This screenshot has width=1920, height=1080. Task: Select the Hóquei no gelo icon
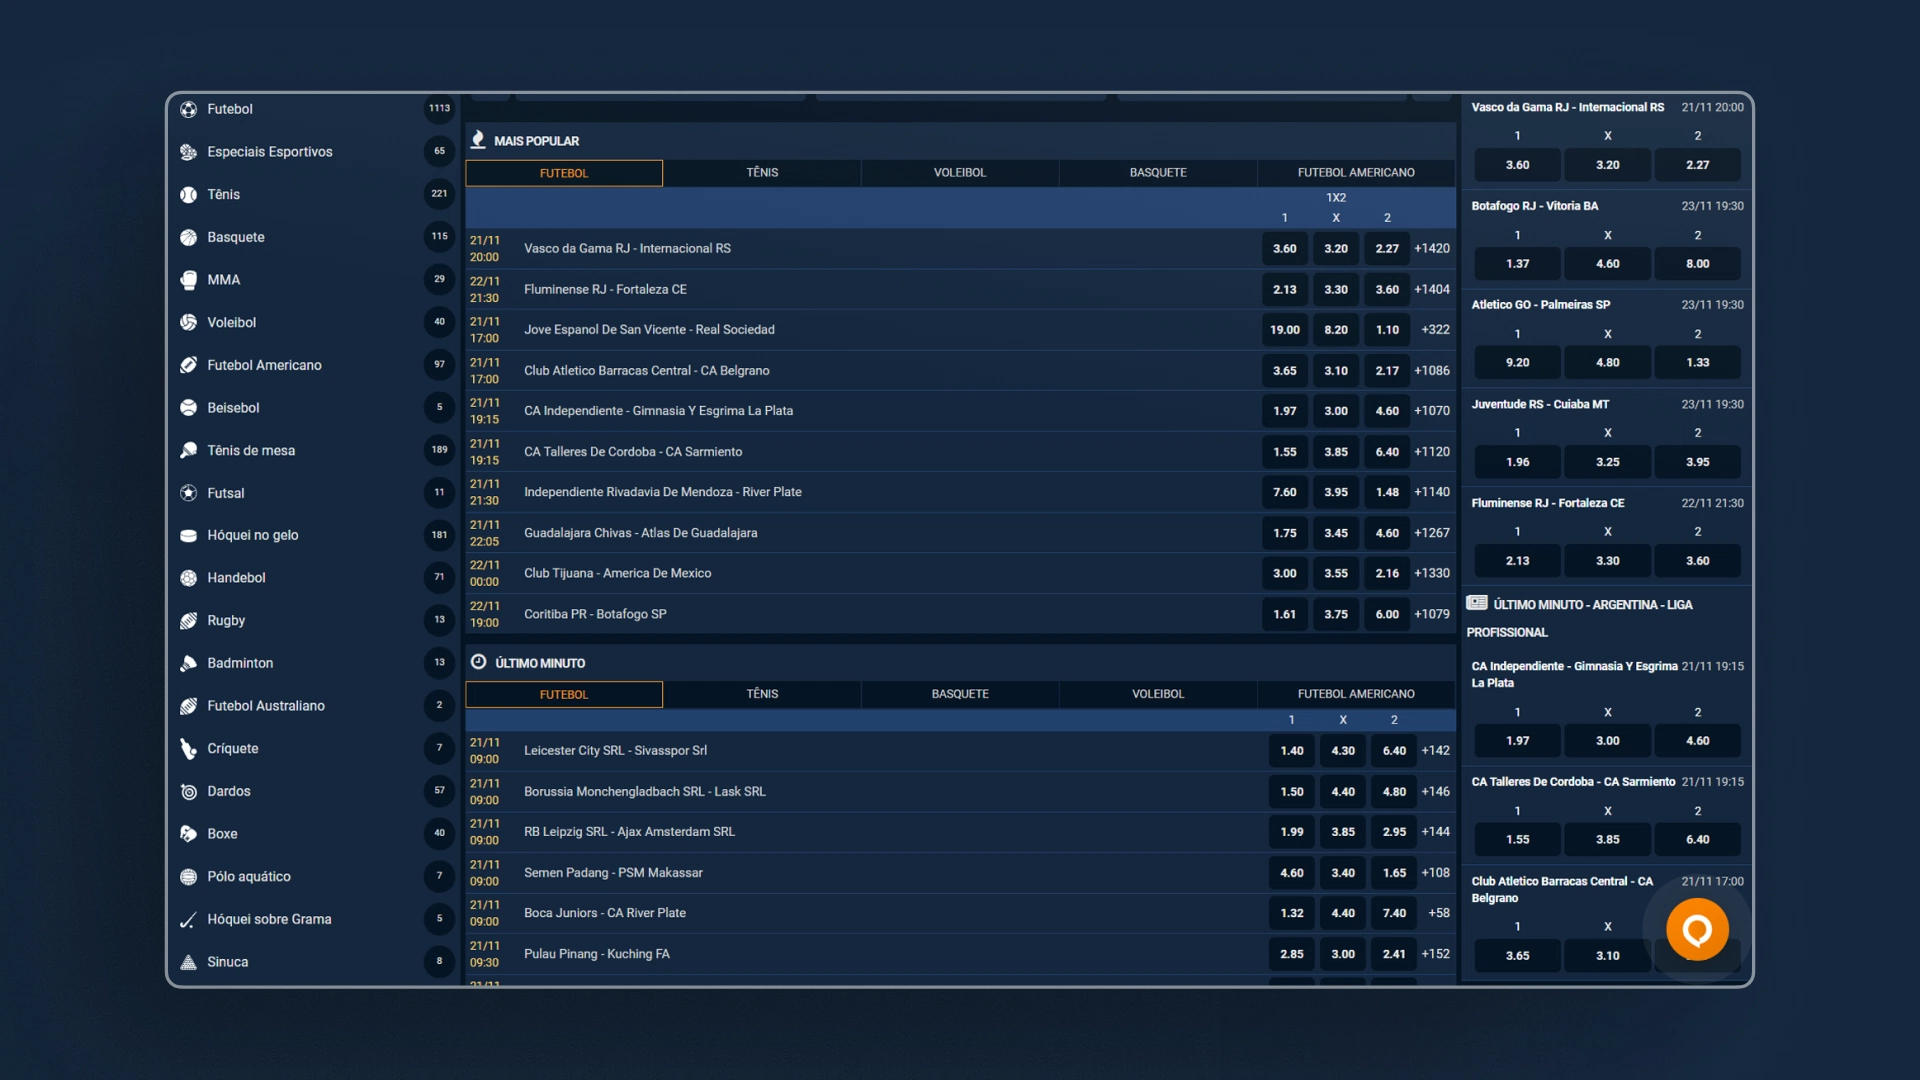click(x=189, y=534)
